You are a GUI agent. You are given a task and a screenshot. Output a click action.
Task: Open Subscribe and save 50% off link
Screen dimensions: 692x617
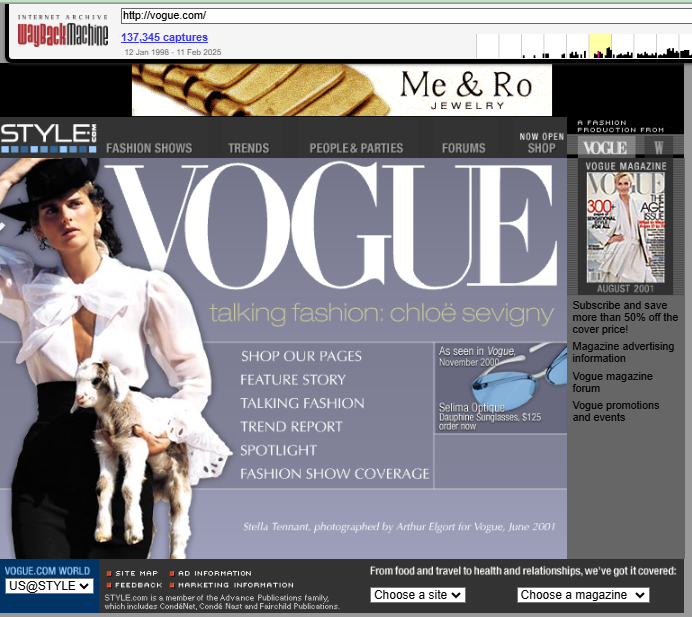(625, 317)
